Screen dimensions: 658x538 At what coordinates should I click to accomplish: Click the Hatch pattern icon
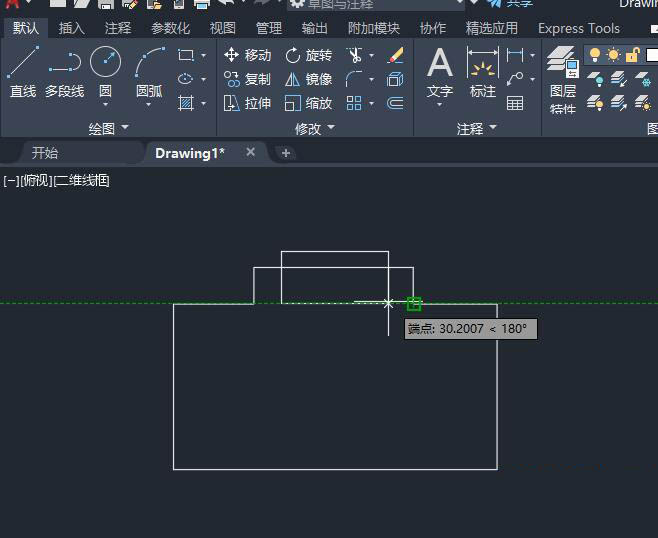[x=185, y=103]
